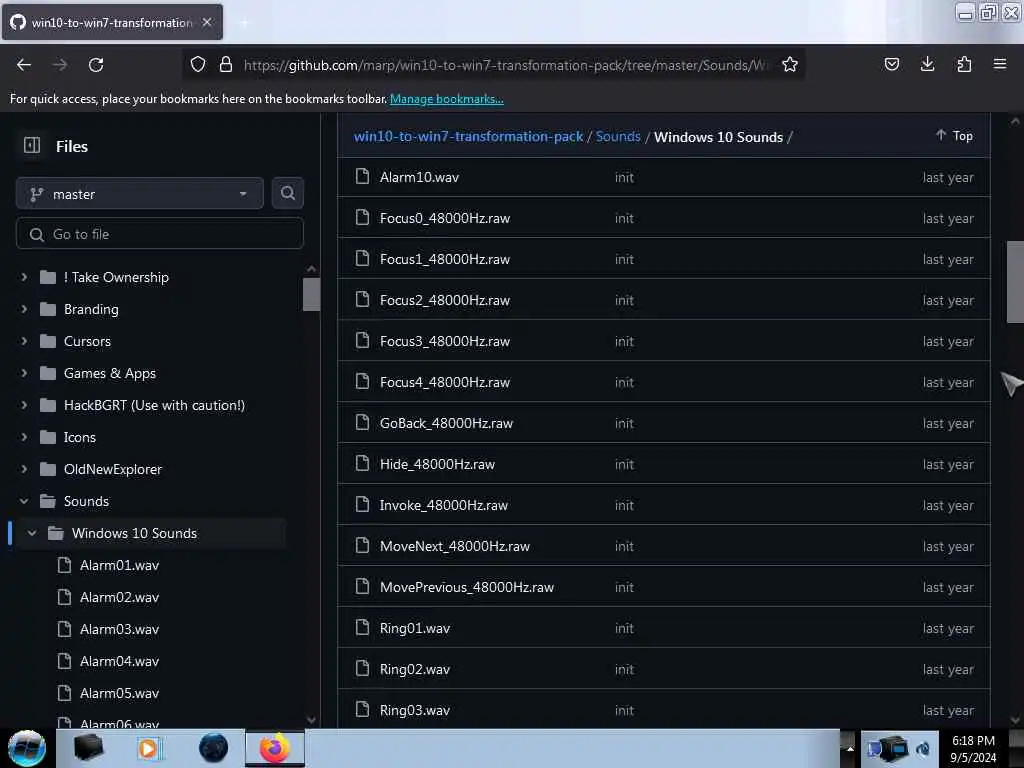
Task: Expand the Icons folder
Action: 24,437
